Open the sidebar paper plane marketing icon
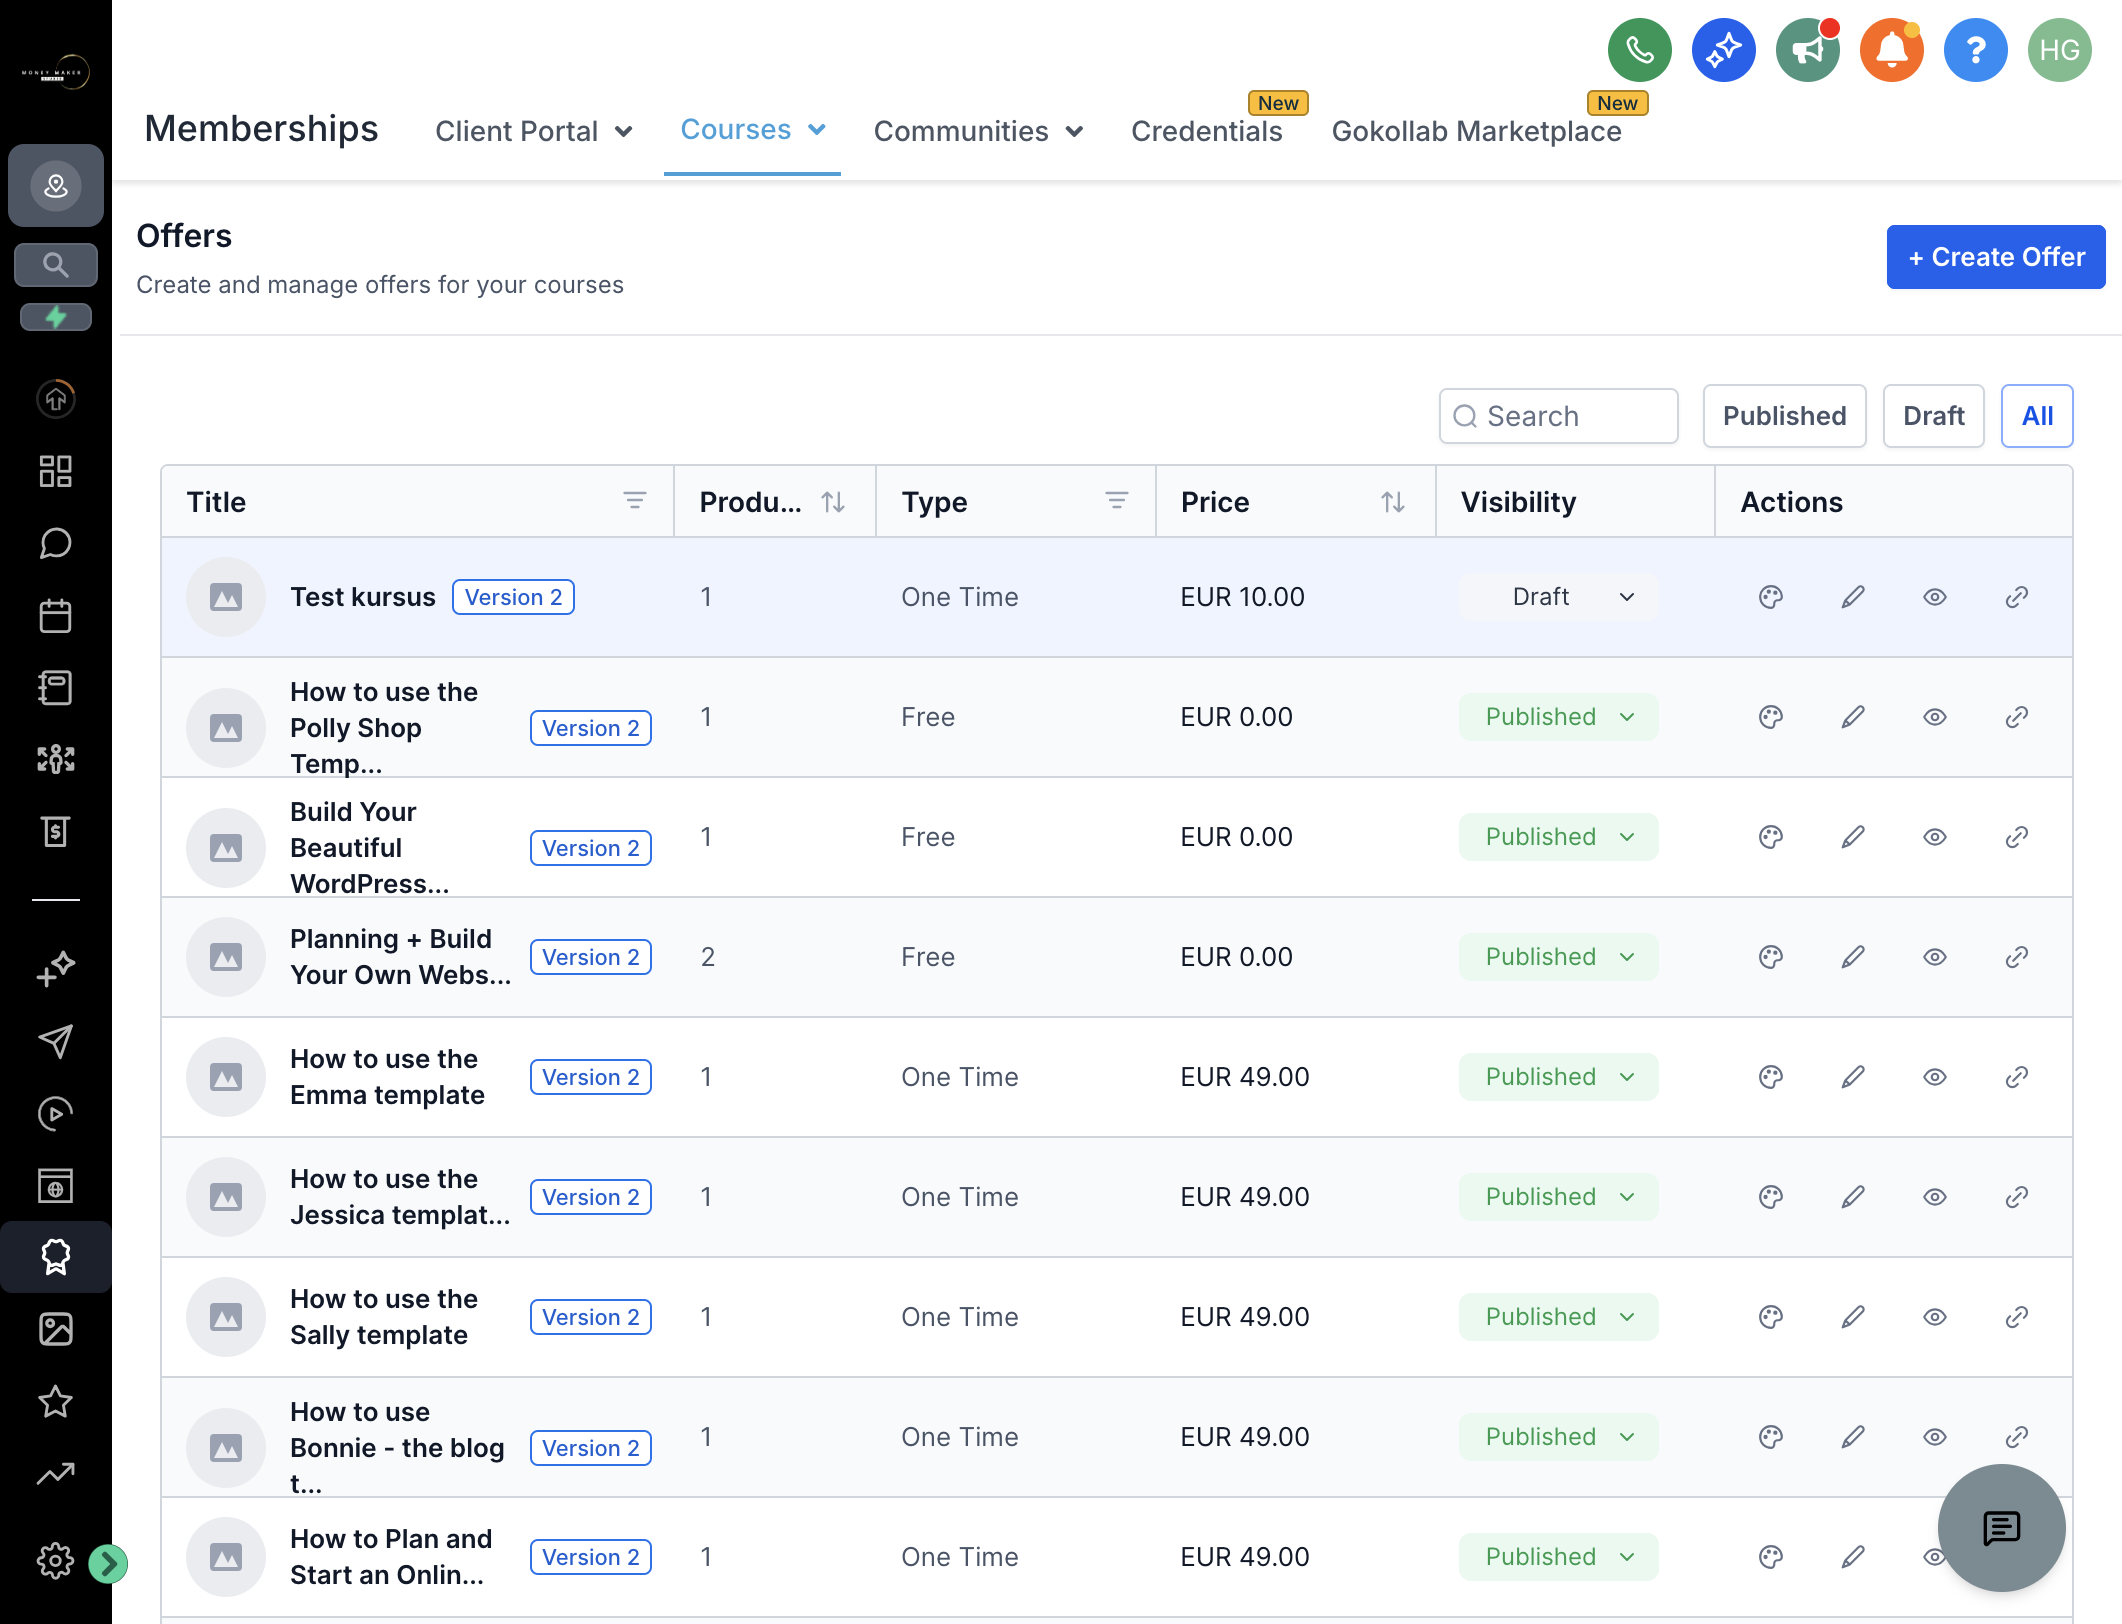 (x=56, y=1041)
